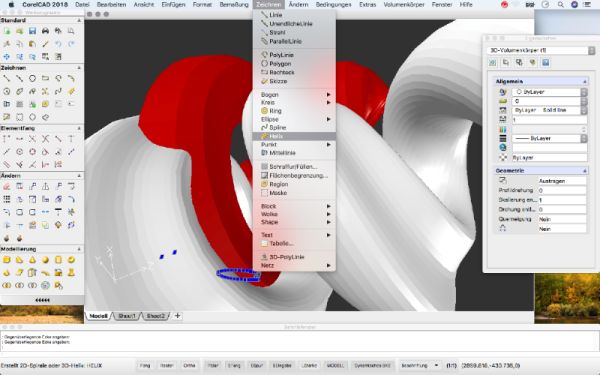
Task: Create a Pyramid/Cone solid in Modellierung
Action: (32, 260)
